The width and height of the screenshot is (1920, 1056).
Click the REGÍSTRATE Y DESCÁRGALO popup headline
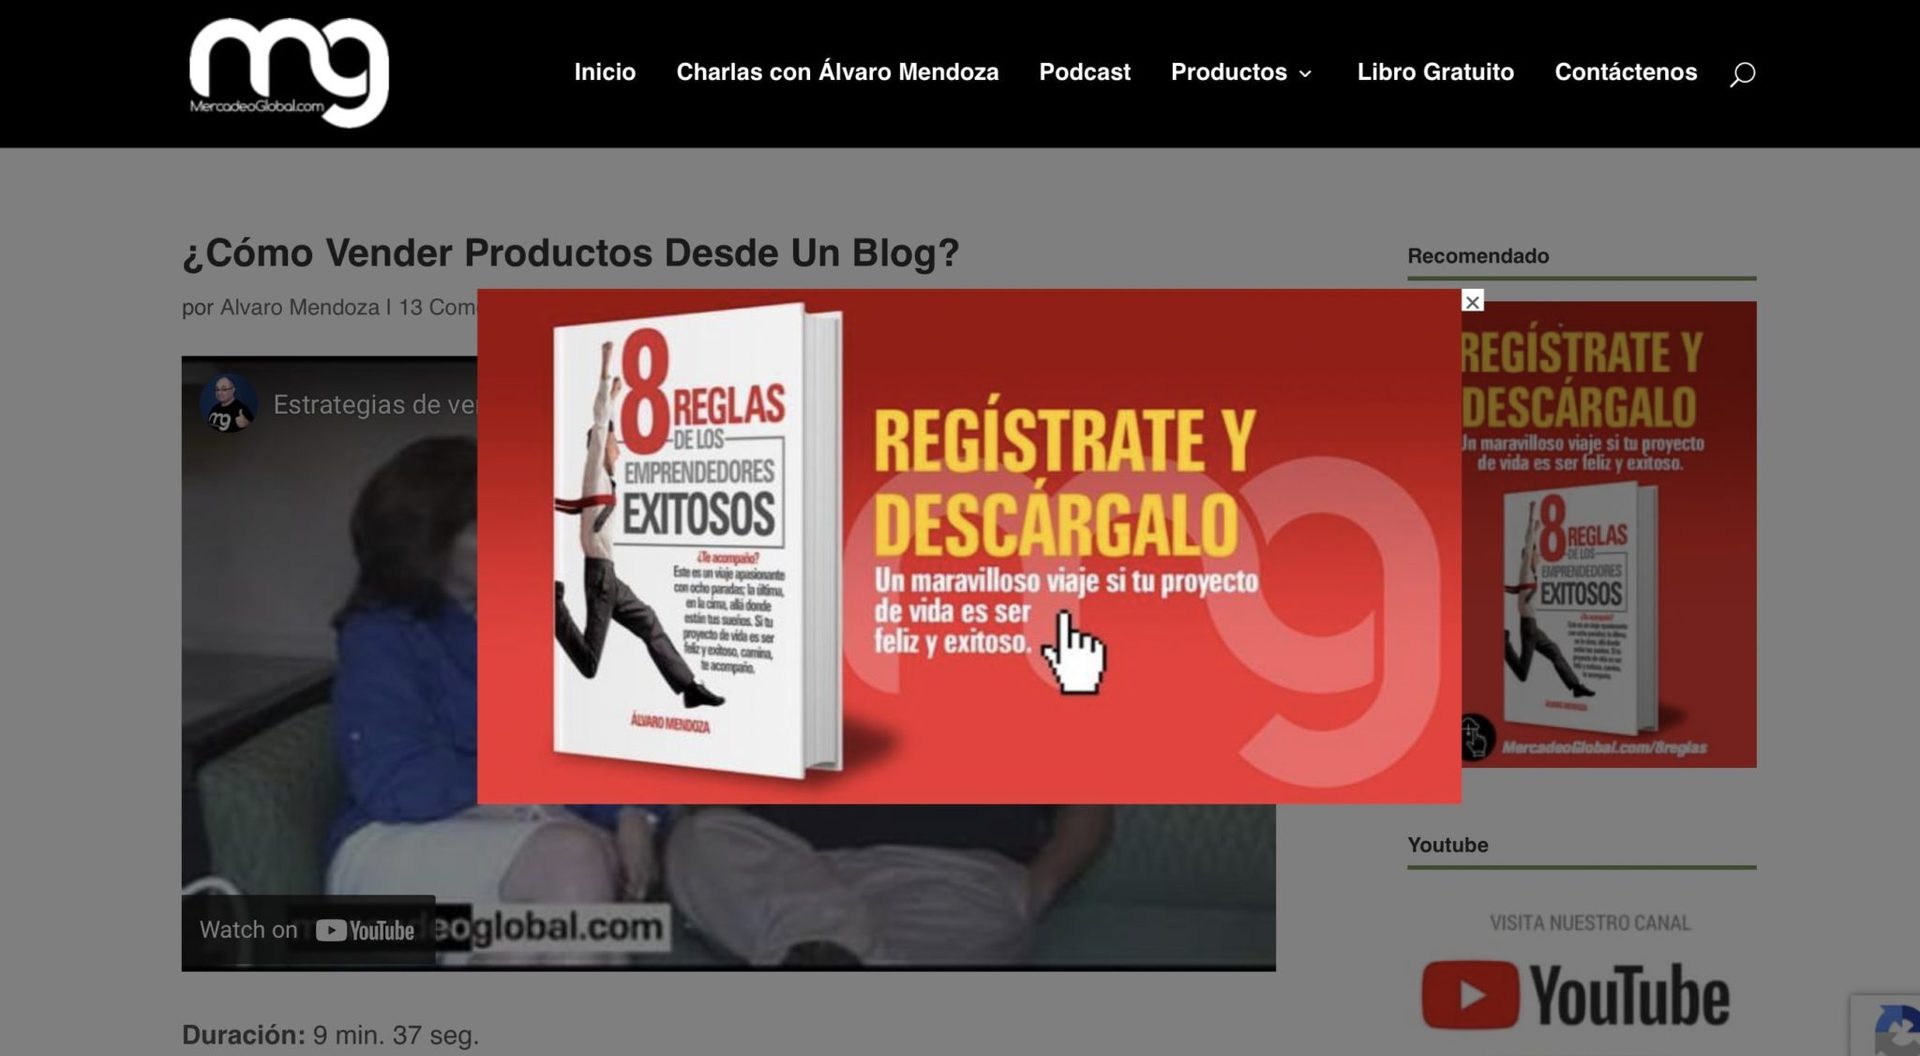(x=1063, y=482)
